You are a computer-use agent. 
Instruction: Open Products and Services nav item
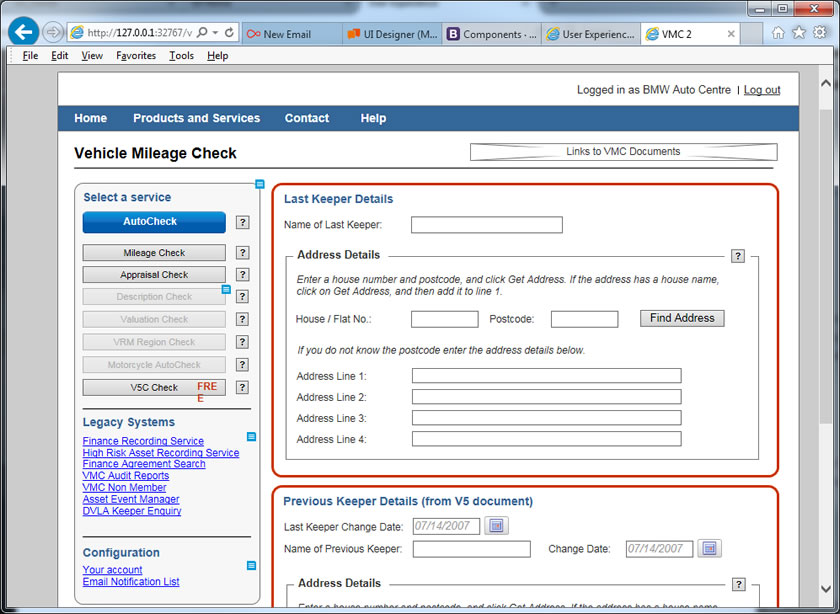coord(197,118)
